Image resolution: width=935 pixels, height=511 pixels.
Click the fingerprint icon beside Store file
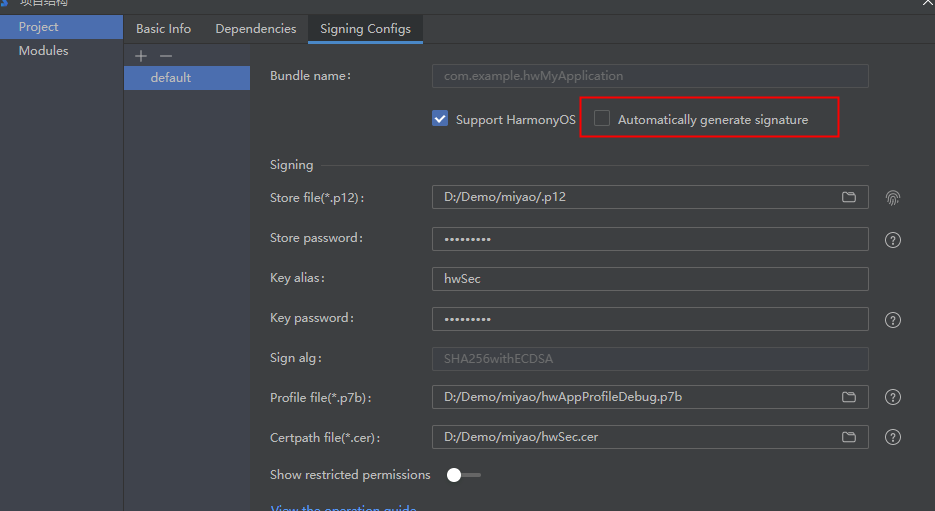coord(893,197)
